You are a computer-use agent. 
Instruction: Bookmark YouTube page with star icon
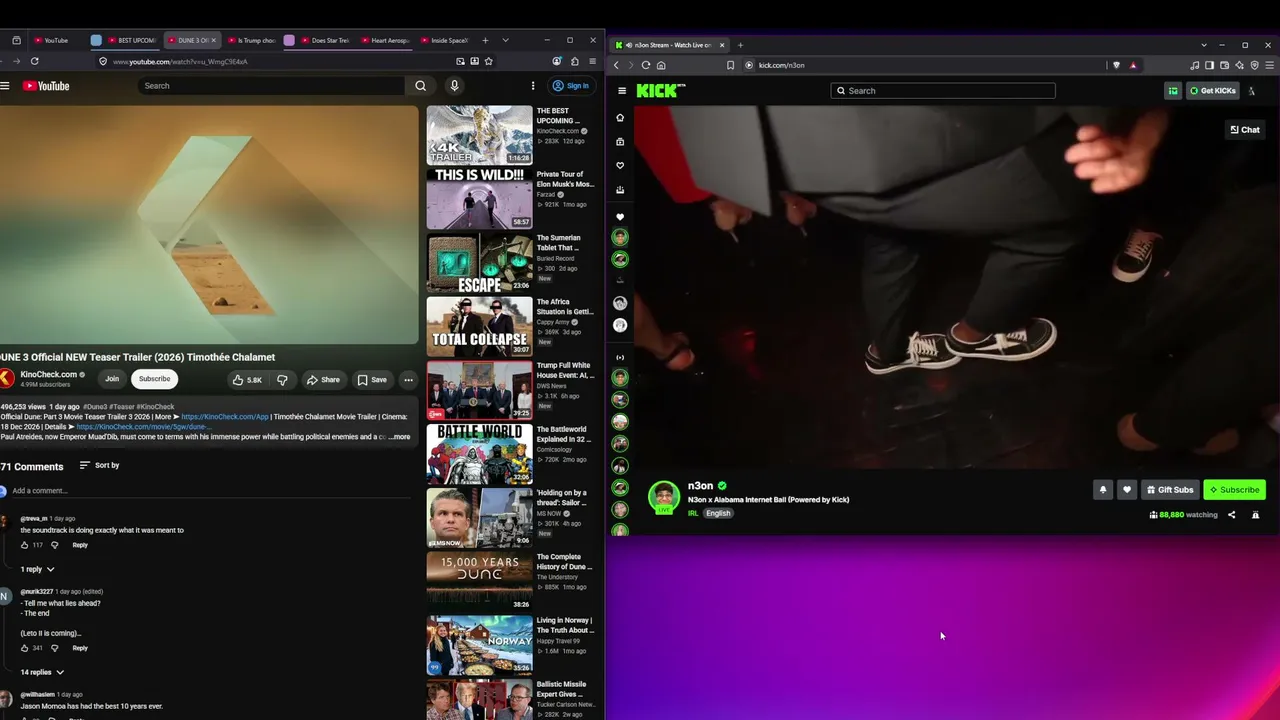488,61
